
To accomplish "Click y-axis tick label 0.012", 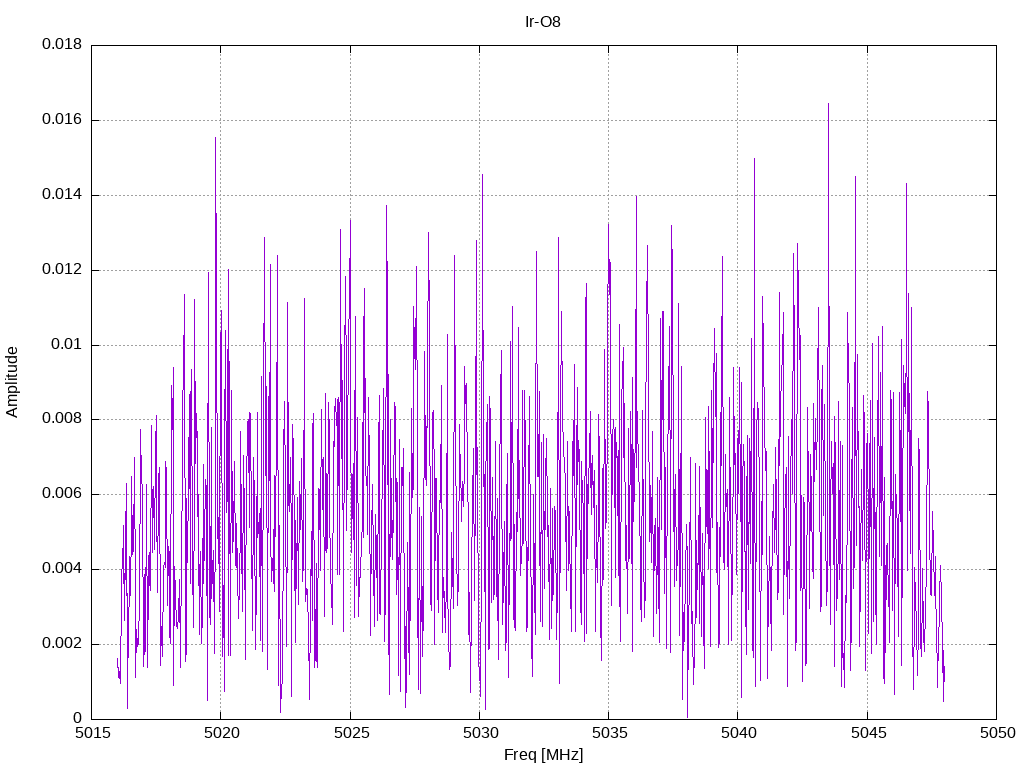I will (x=62, y=269).
